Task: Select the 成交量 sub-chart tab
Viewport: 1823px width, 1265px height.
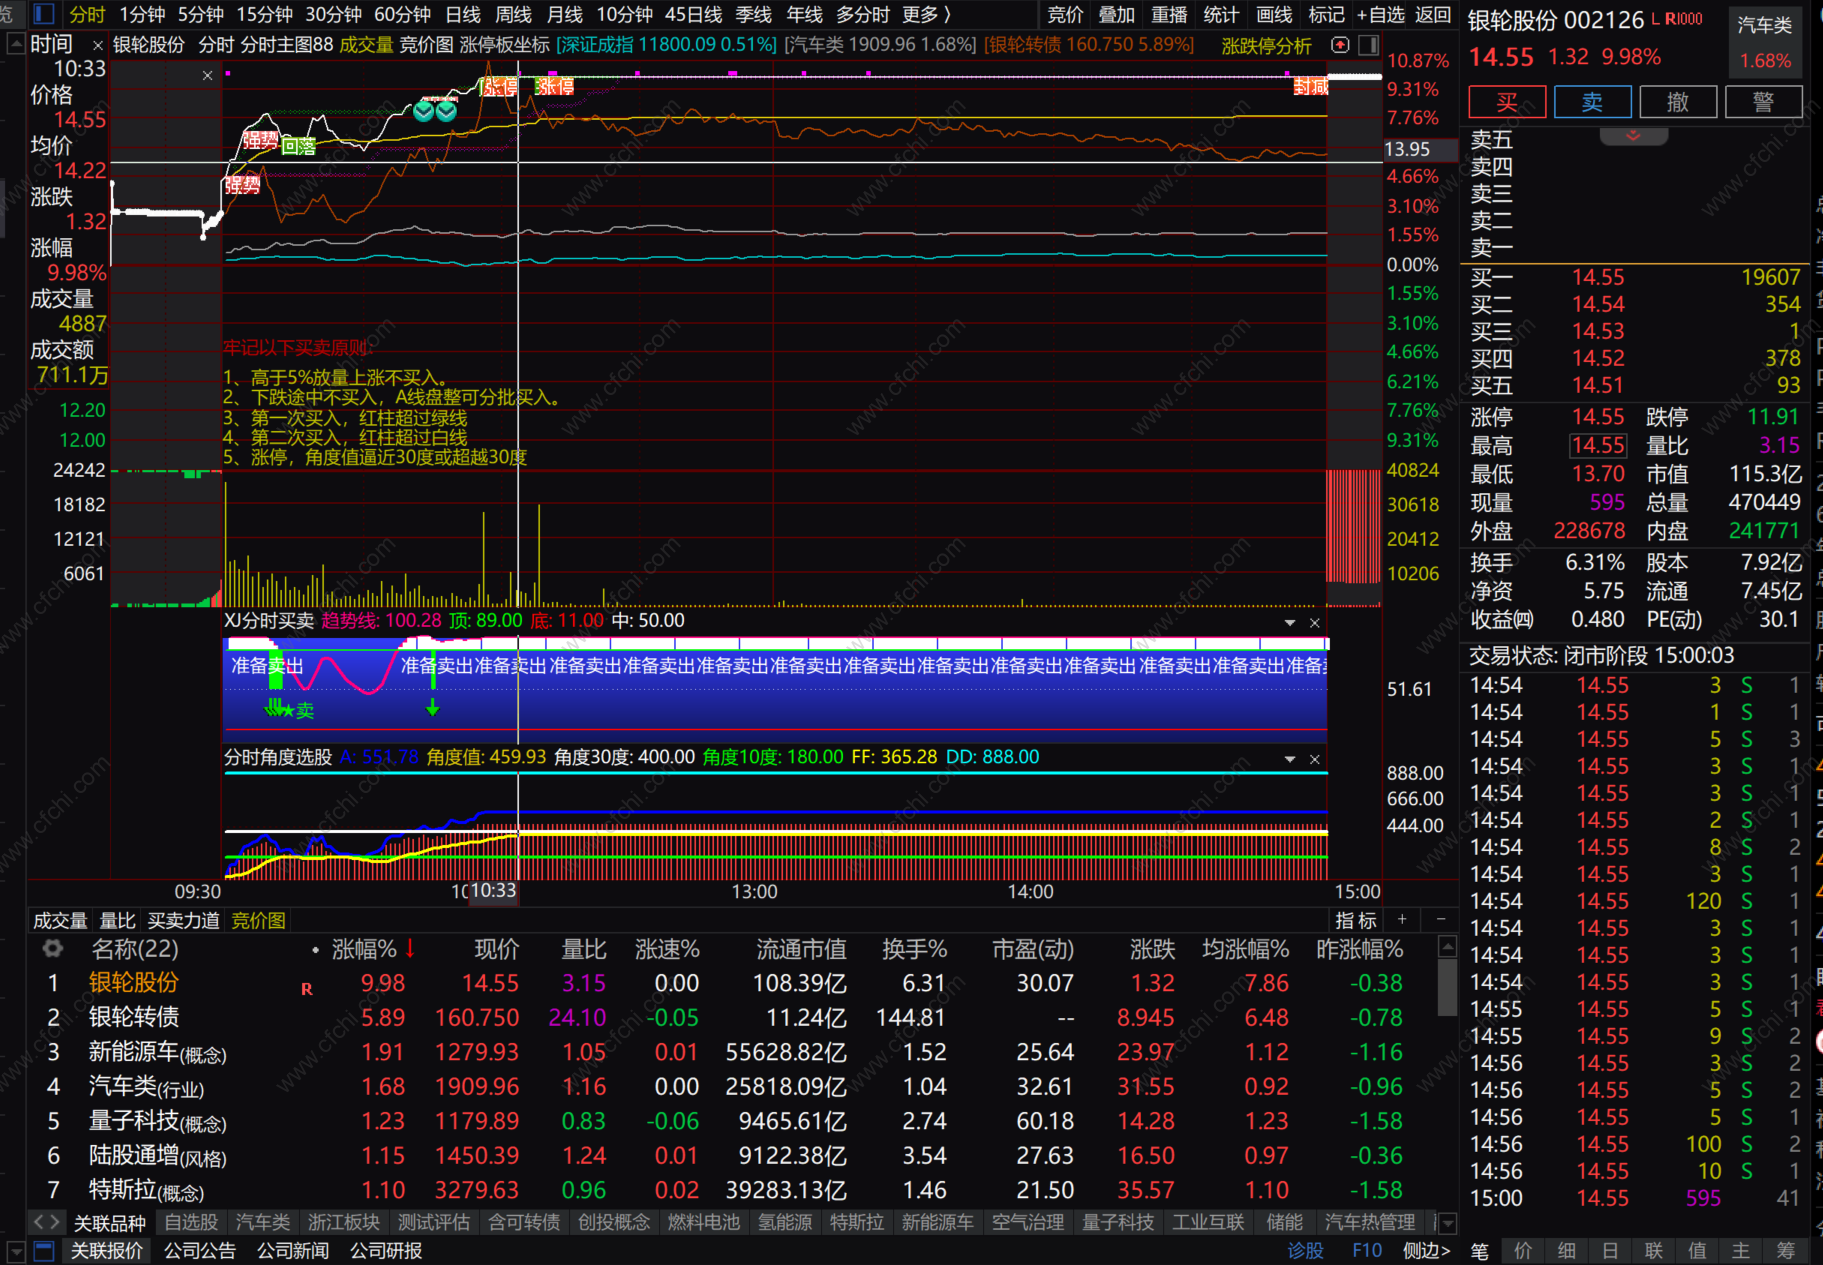Action: pyautogui.click(x=60, y=920)
